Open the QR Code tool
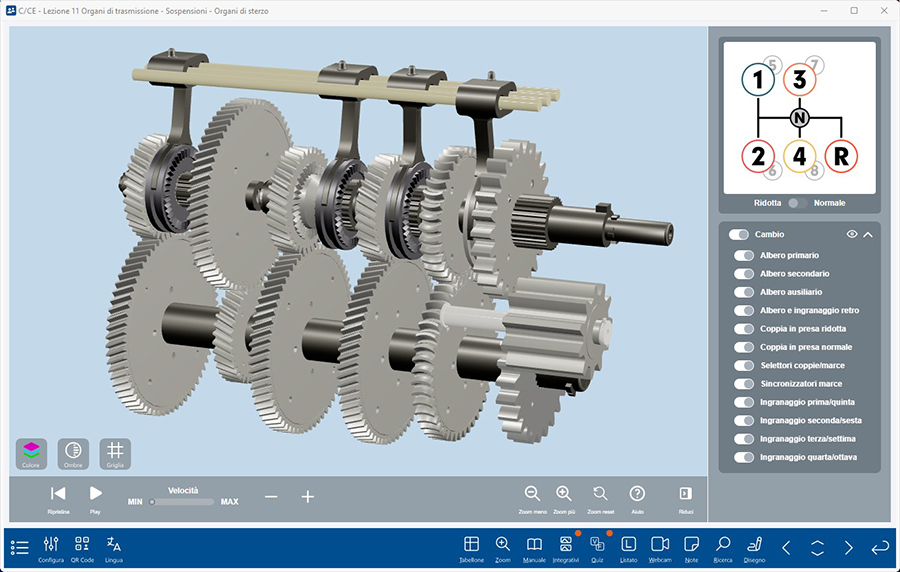 pos(82,545)
